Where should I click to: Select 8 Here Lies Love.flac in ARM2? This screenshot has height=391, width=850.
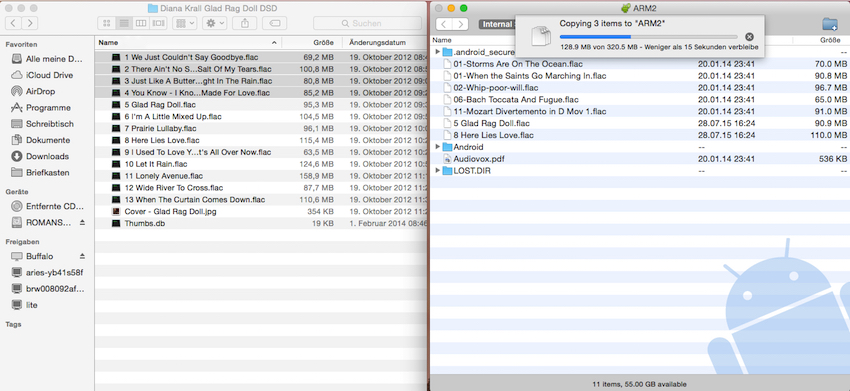click(x=640, y=135)
